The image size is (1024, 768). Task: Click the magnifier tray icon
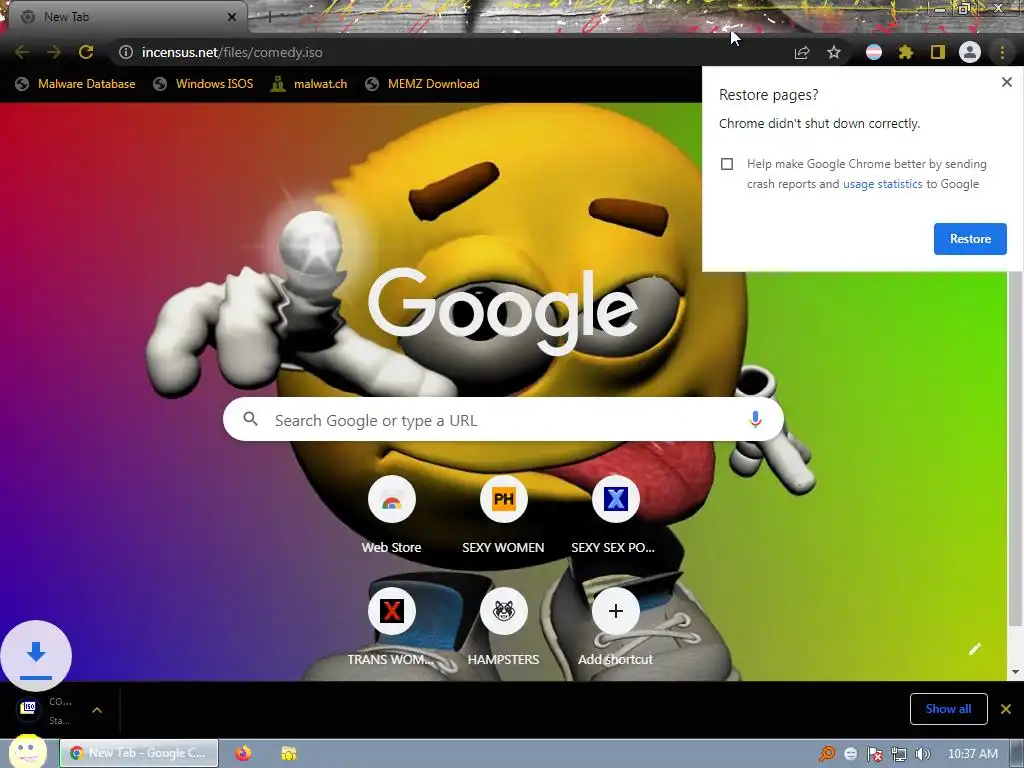pyautogui.click(x=827, y=754)
